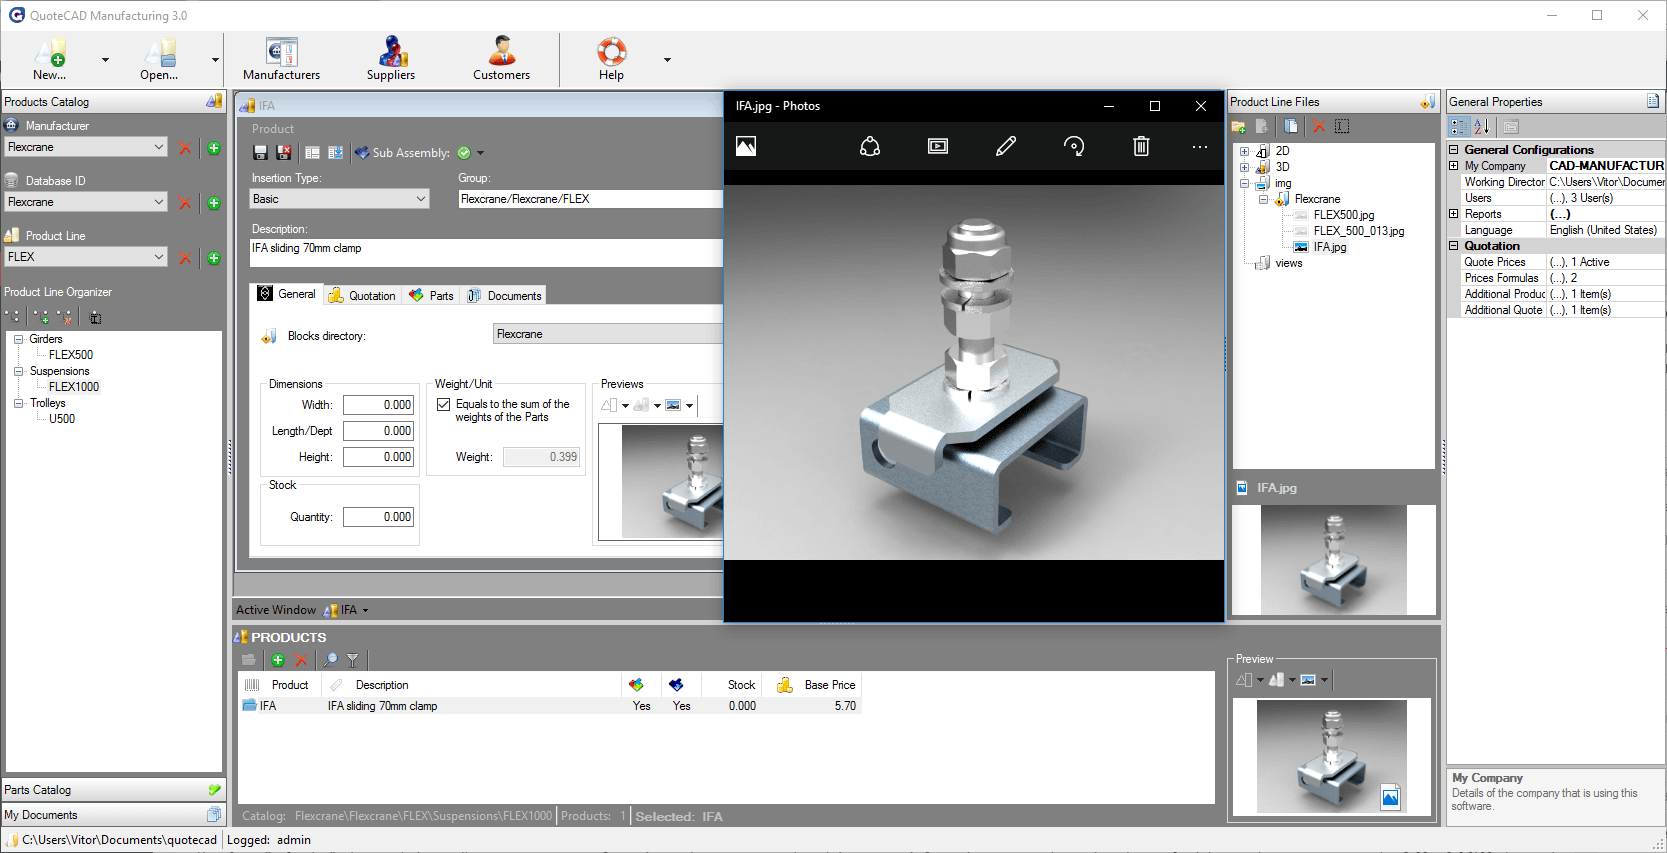Toggle weight equals sum of parts checkbox

coord(443,405)
